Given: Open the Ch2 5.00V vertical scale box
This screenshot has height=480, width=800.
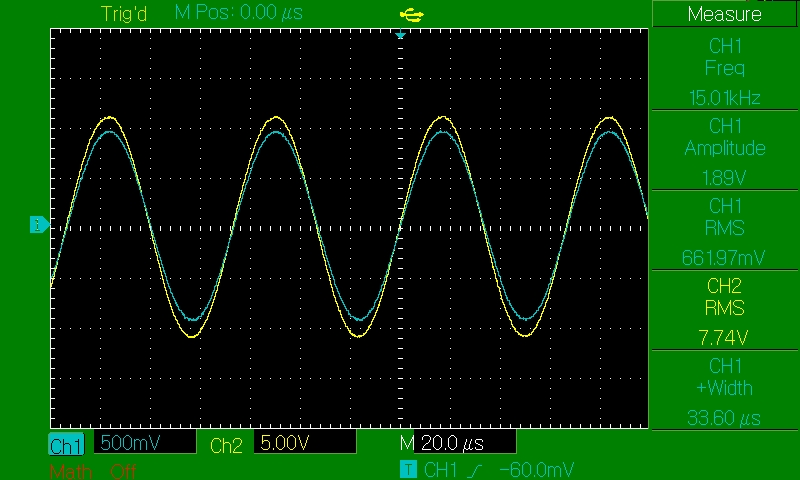Looking at the screenshot, I should click(305, 443).
